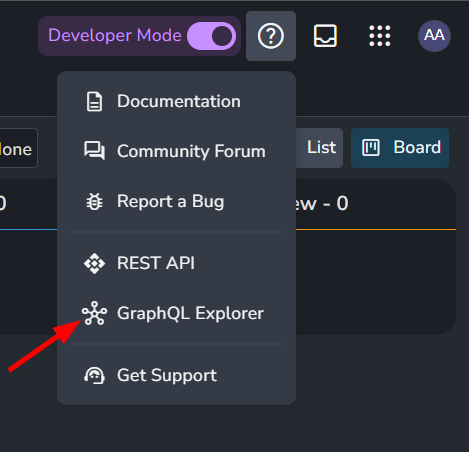Viewport: 469px width, 452px height.
Task: Open the AA user avatar menu
Action: tap(434, 36)
